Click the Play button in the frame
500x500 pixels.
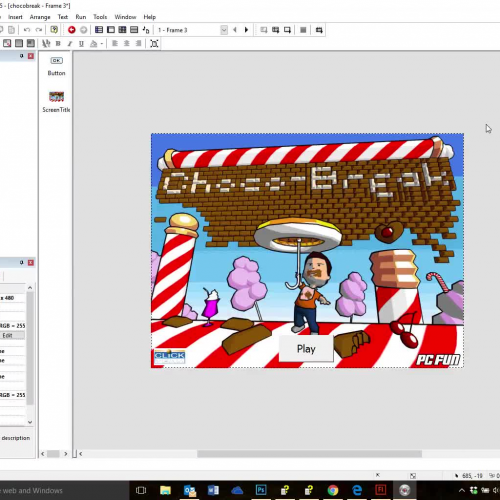(306, 349)
